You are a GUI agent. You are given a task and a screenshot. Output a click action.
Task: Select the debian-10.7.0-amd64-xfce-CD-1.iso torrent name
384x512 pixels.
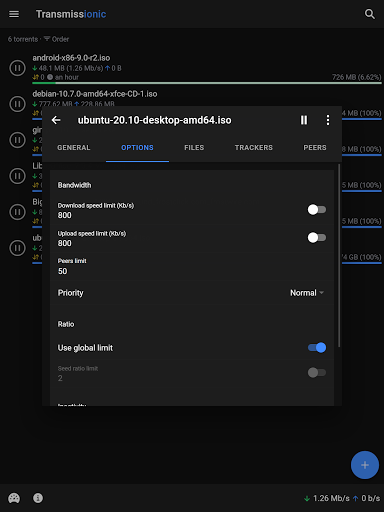(x=95, y=94)
